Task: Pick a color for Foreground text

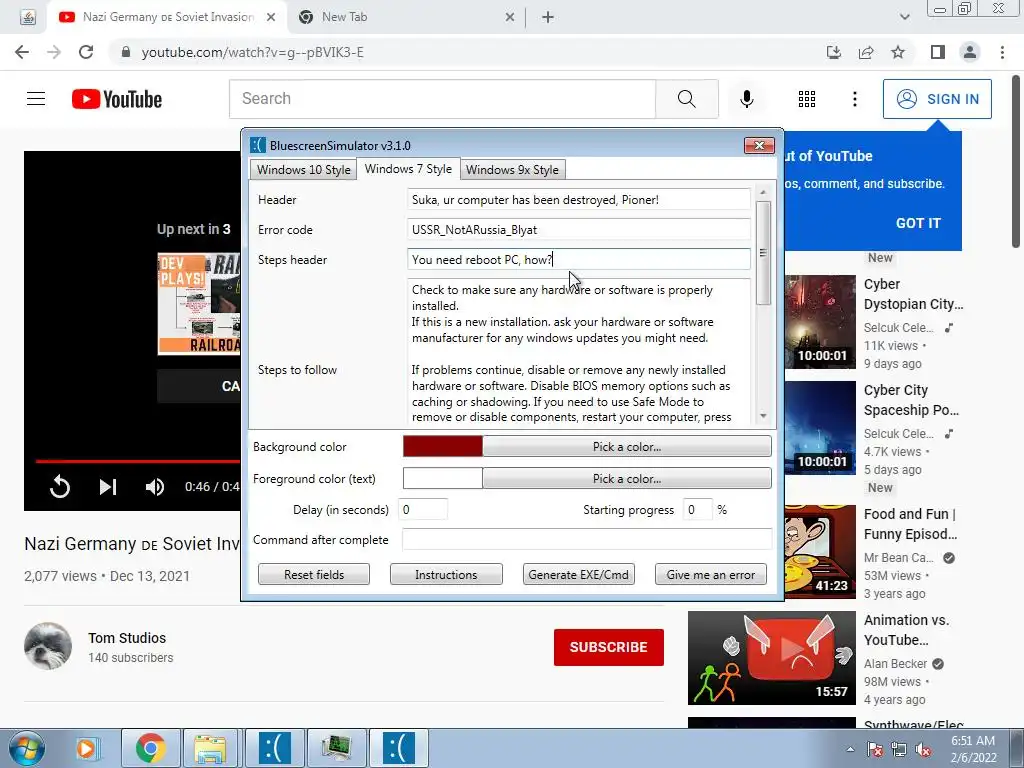Action: click(x=627, y=479)
